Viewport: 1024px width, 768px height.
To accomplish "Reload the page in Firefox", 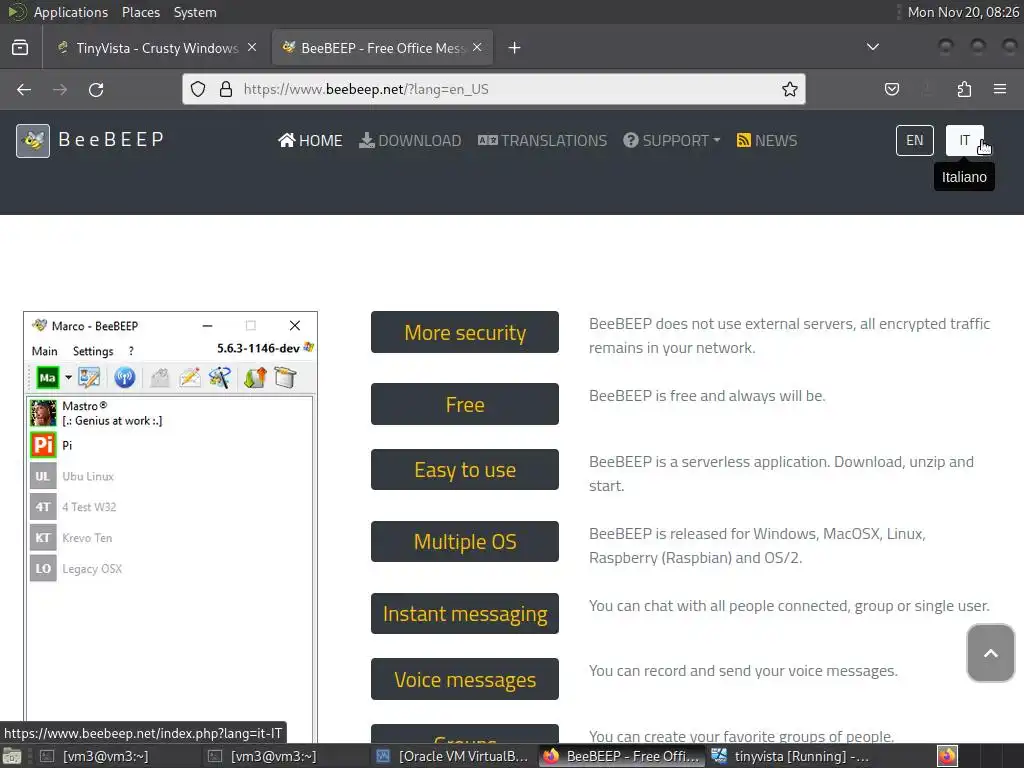I will pyautogui.click(x=96, y=89).
